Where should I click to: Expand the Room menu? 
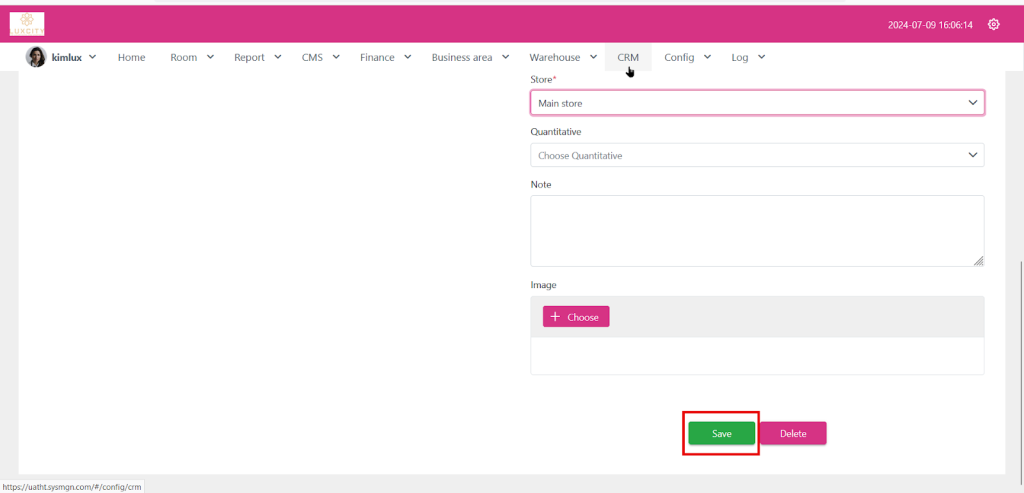191,58
